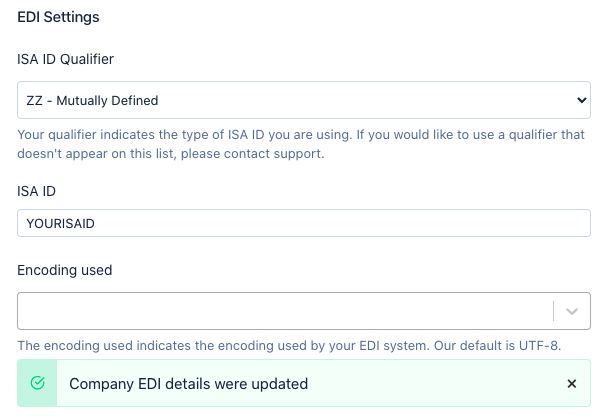The height and width of the screenshot is (416, 612).
Task: Click the 'Our default is UTF-8' hint
Action: [x=497, y=345]
